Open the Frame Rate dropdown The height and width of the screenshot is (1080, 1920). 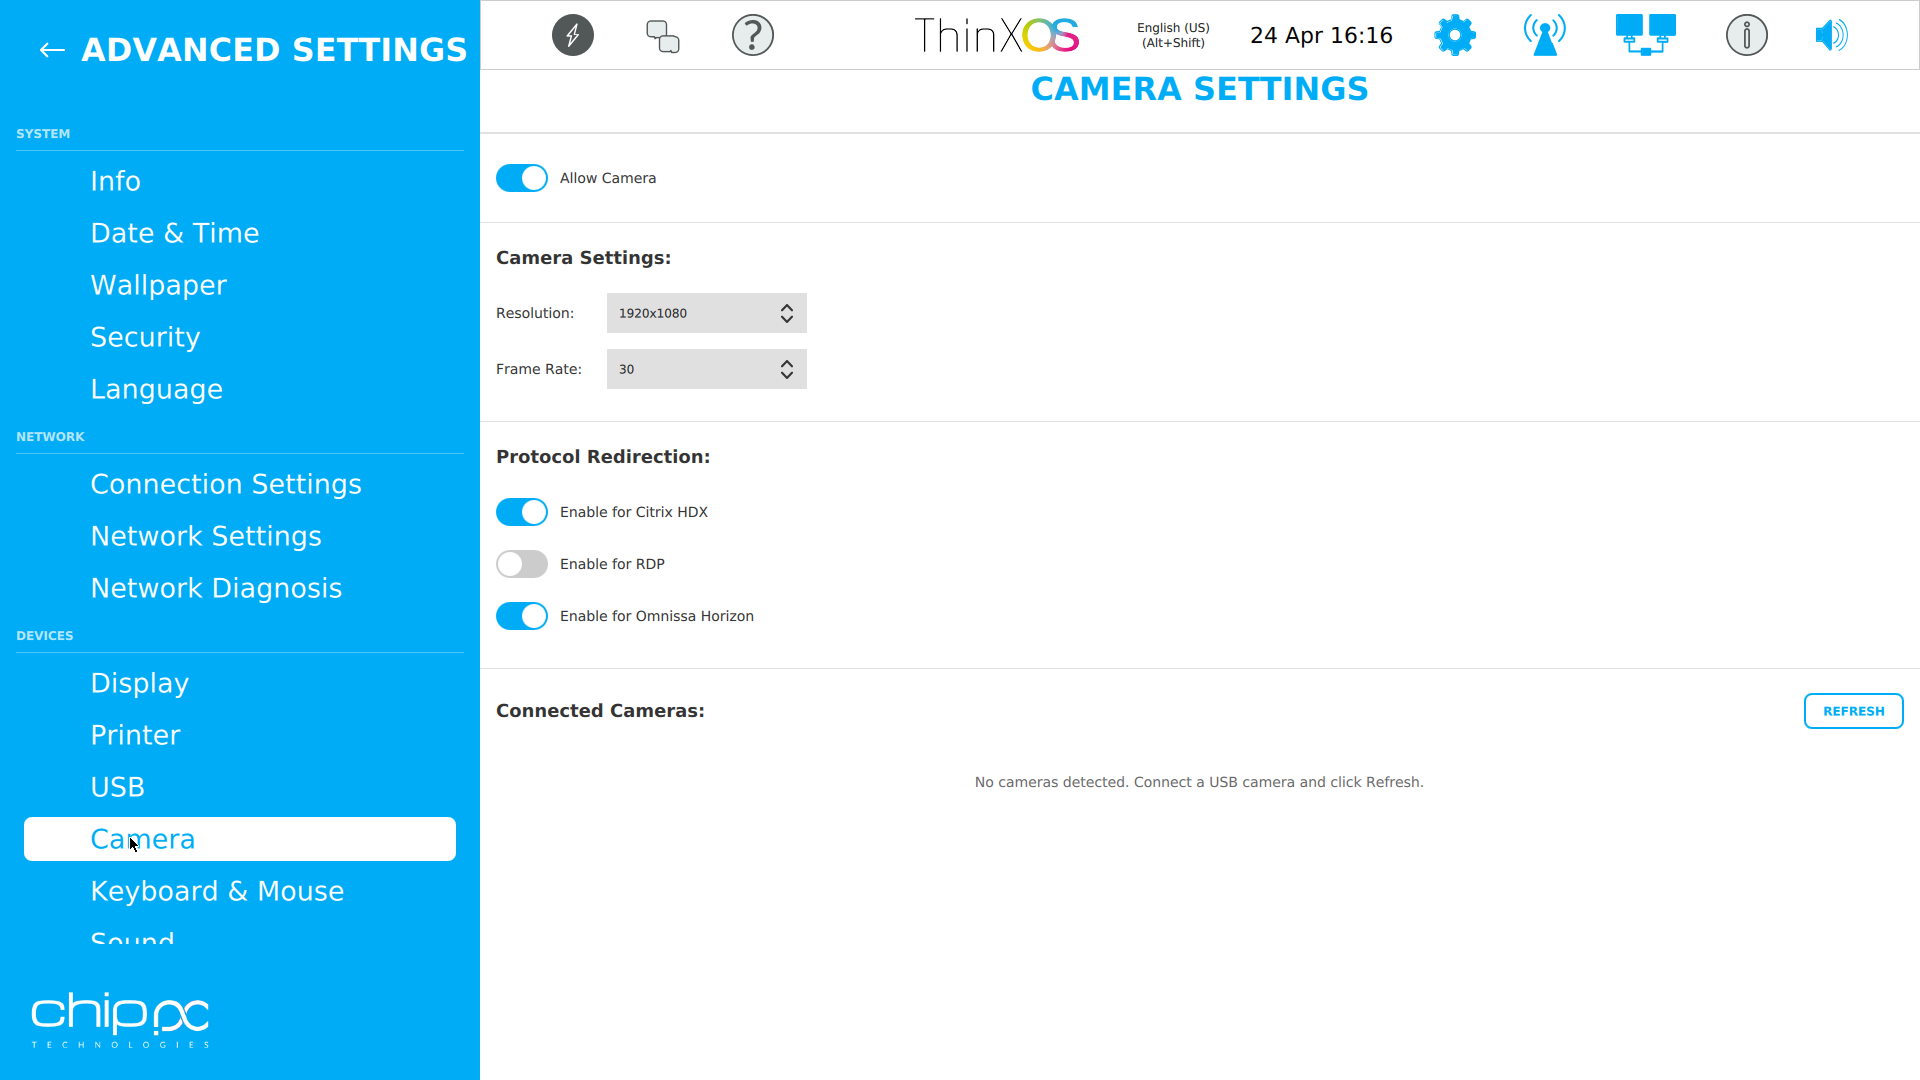(x=706, y=369)
